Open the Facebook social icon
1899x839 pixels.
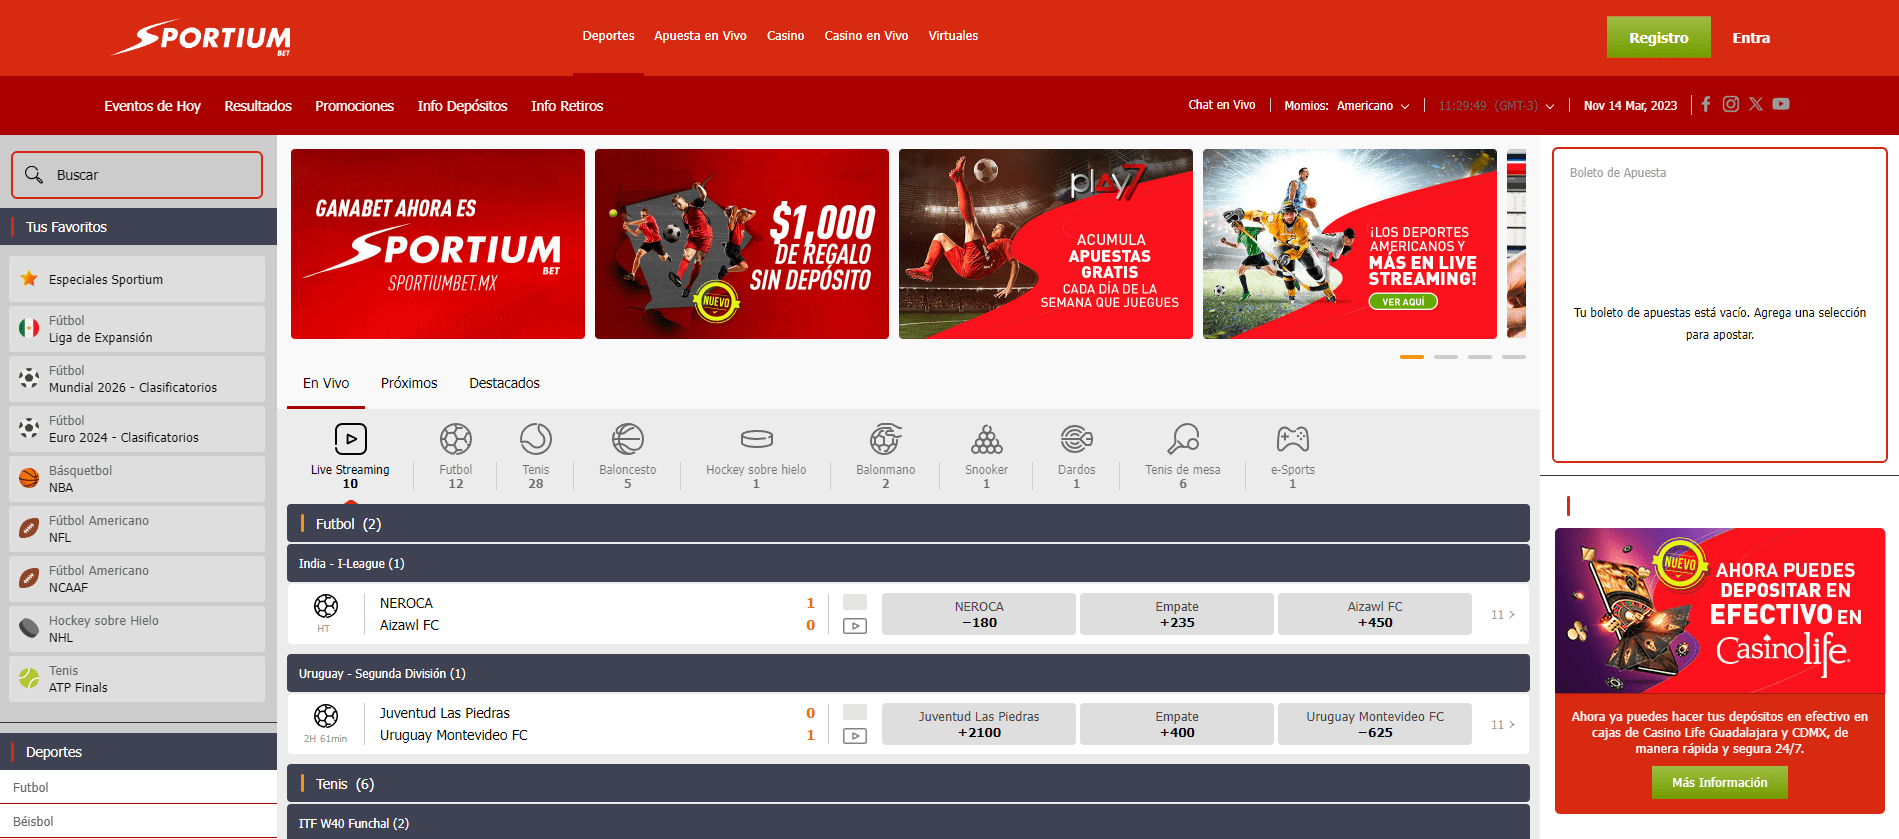pyautogui.click(x=1706, y=104)
